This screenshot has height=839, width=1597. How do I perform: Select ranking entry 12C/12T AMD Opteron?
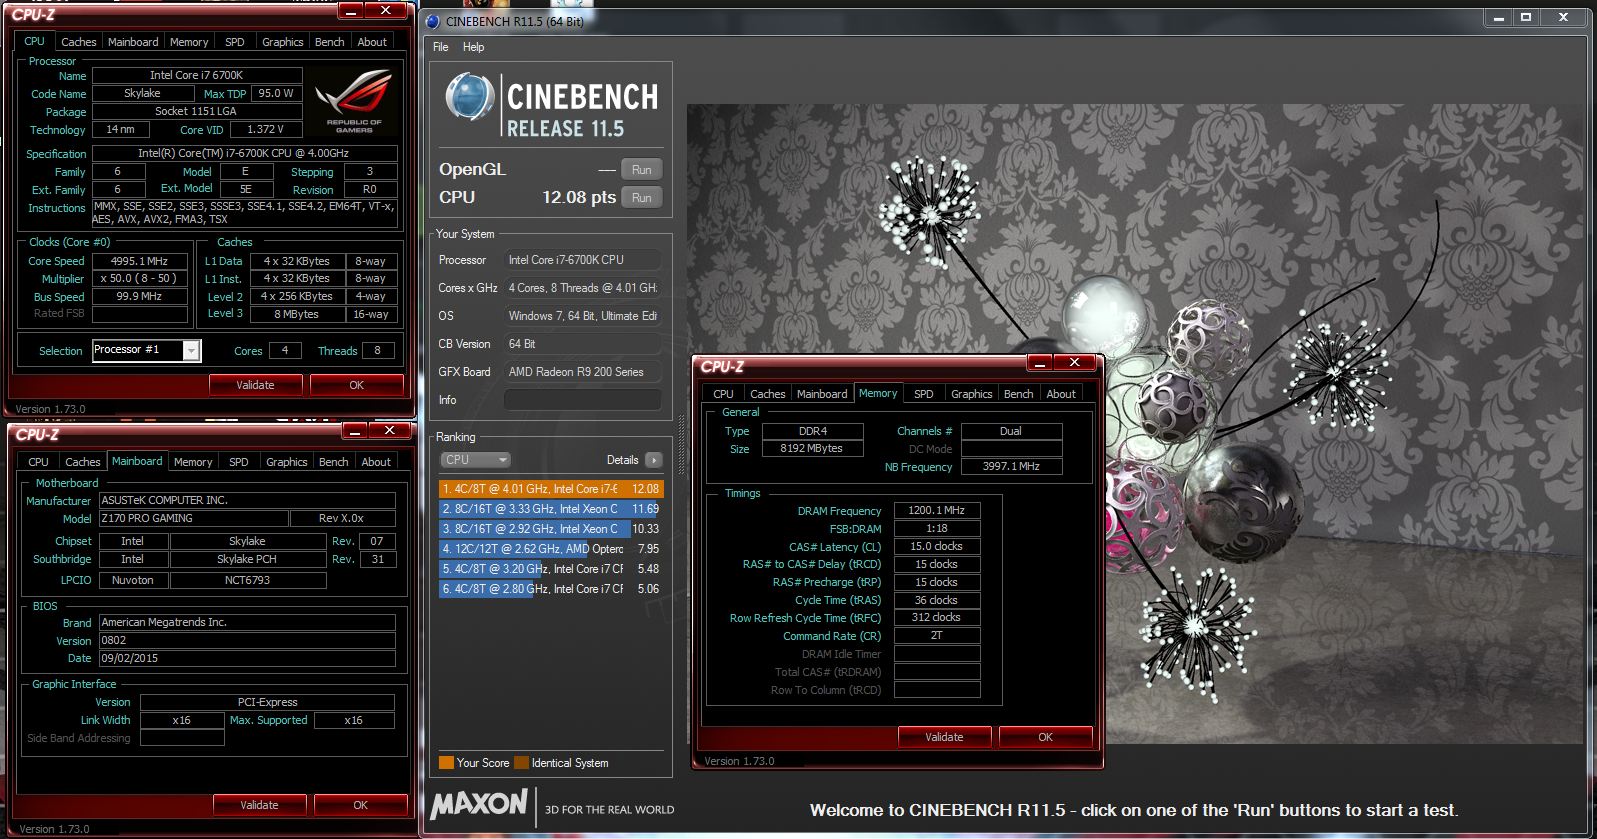pos(551,549)
